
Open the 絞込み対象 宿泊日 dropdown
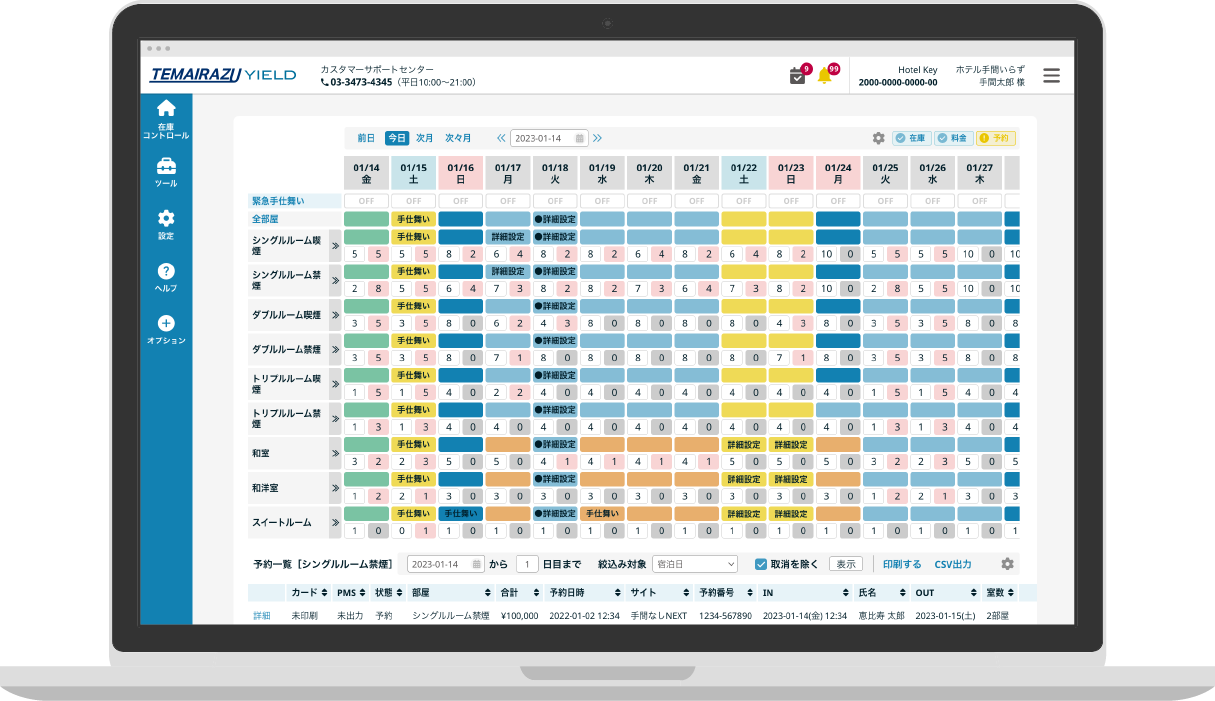pyautogui.click(x=694, y=564)
